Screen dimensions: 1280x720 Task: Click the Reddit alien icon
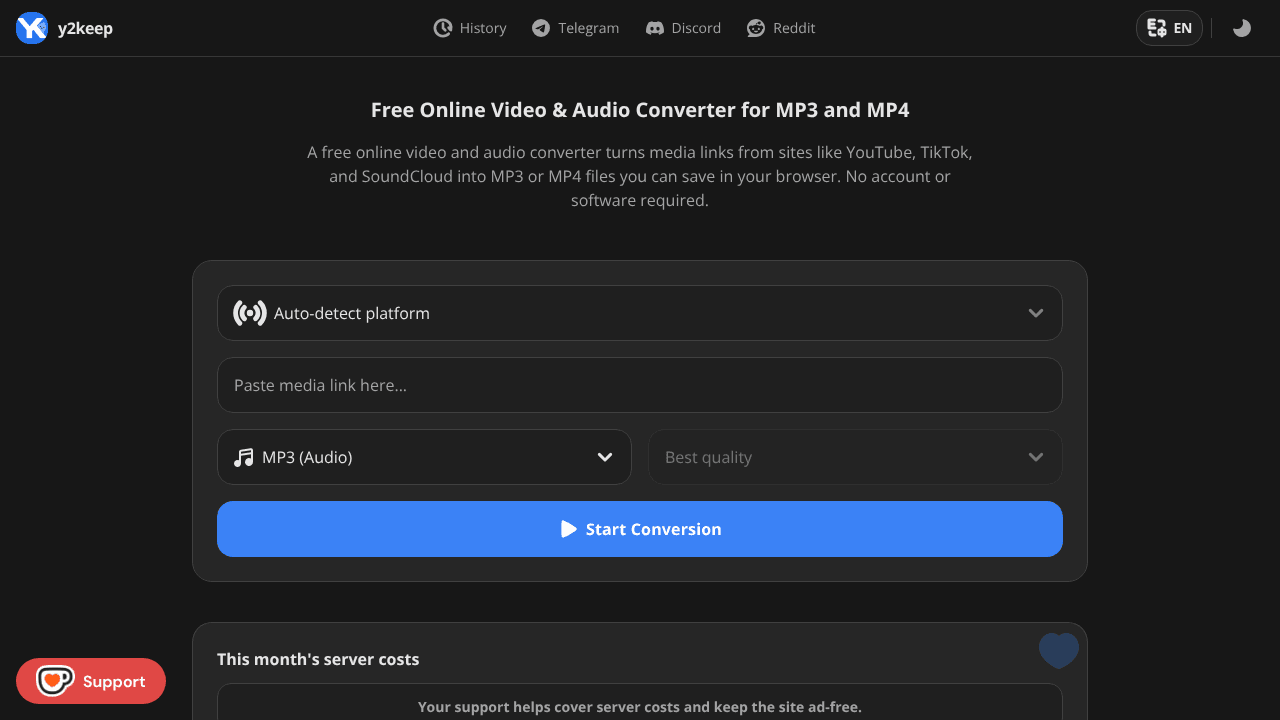(756, 28)
